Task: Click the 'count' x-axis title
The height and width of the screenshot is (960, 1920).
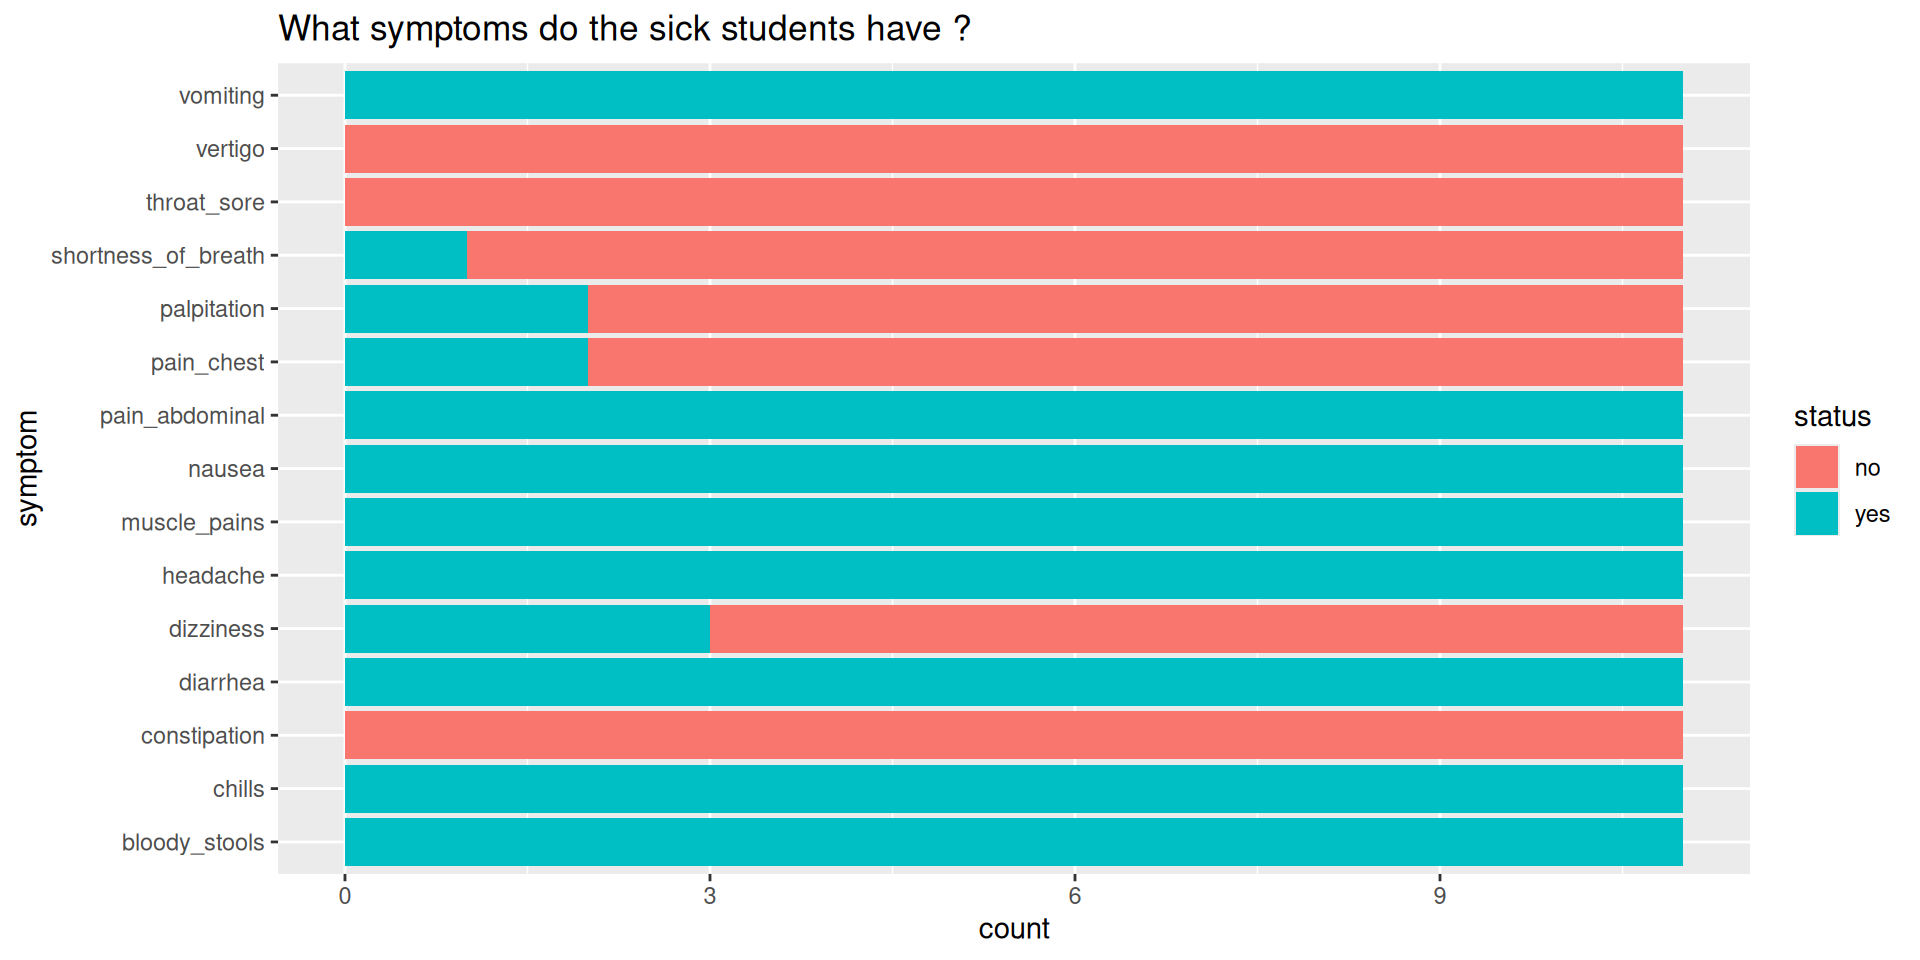Action: click(1013, 929)
